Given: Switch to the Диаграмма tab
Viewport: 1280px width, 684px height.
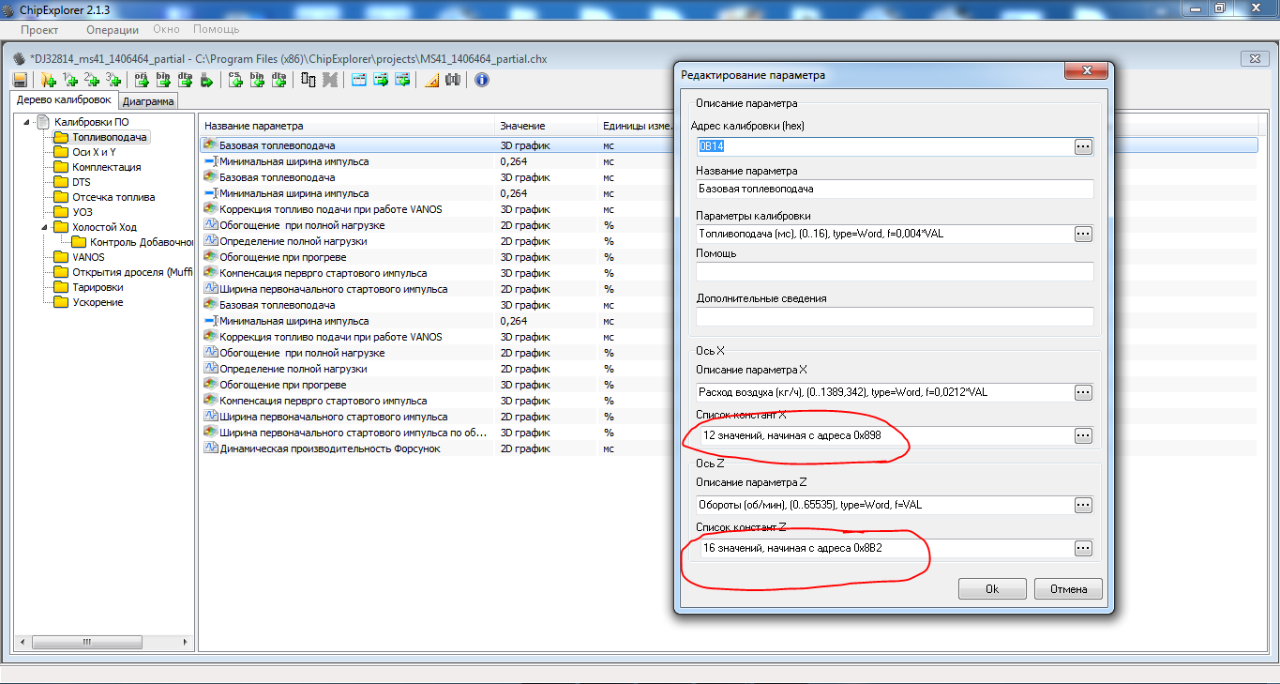Looking at the screenshot, I should click(x=149, y=101).
